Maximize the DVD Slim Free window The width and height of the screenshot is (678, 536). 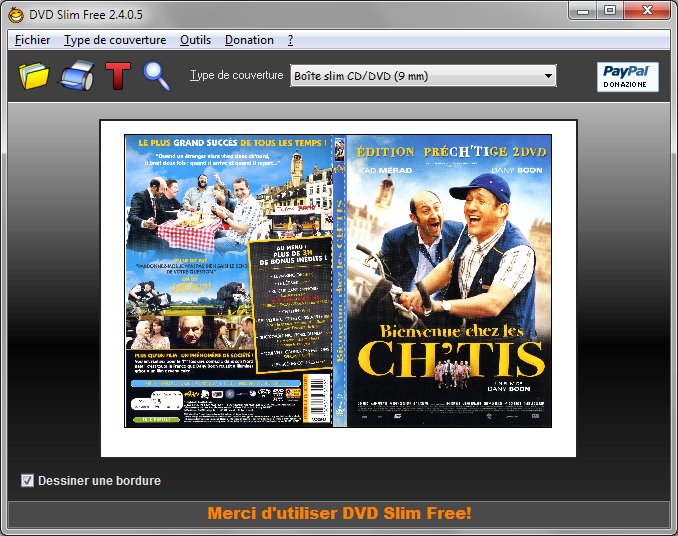pos(609,10)
